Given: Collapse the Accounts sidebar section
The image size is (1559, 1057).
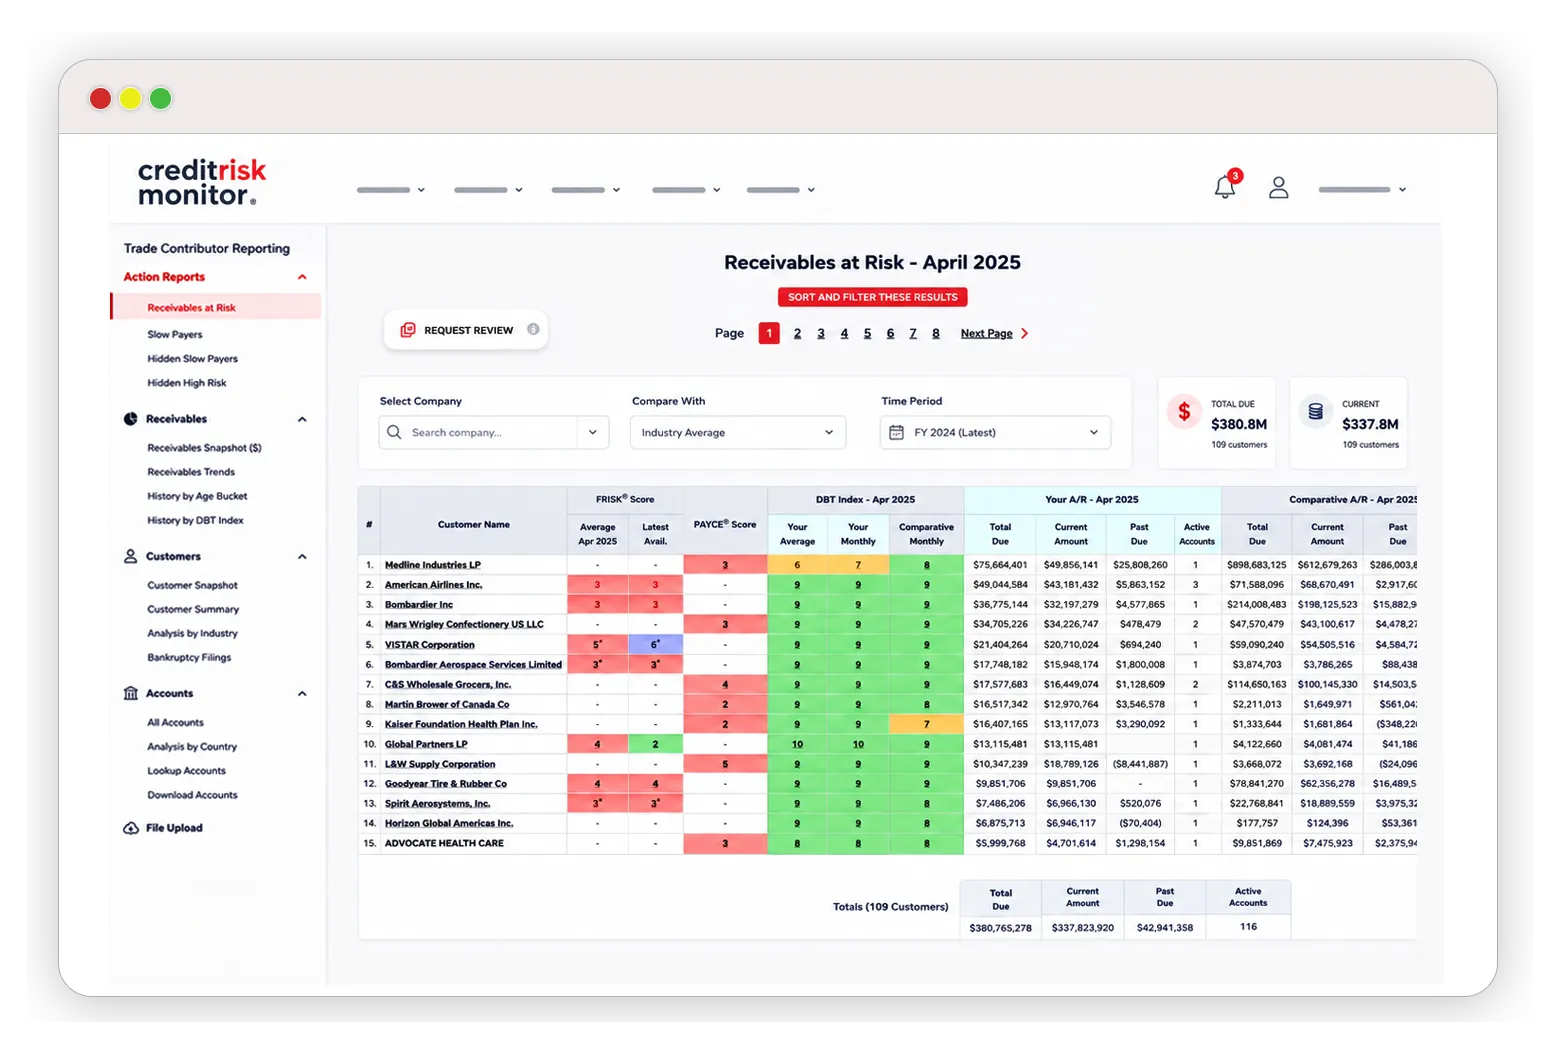Looking at the screenshot, I should click(x=302, y=693).
